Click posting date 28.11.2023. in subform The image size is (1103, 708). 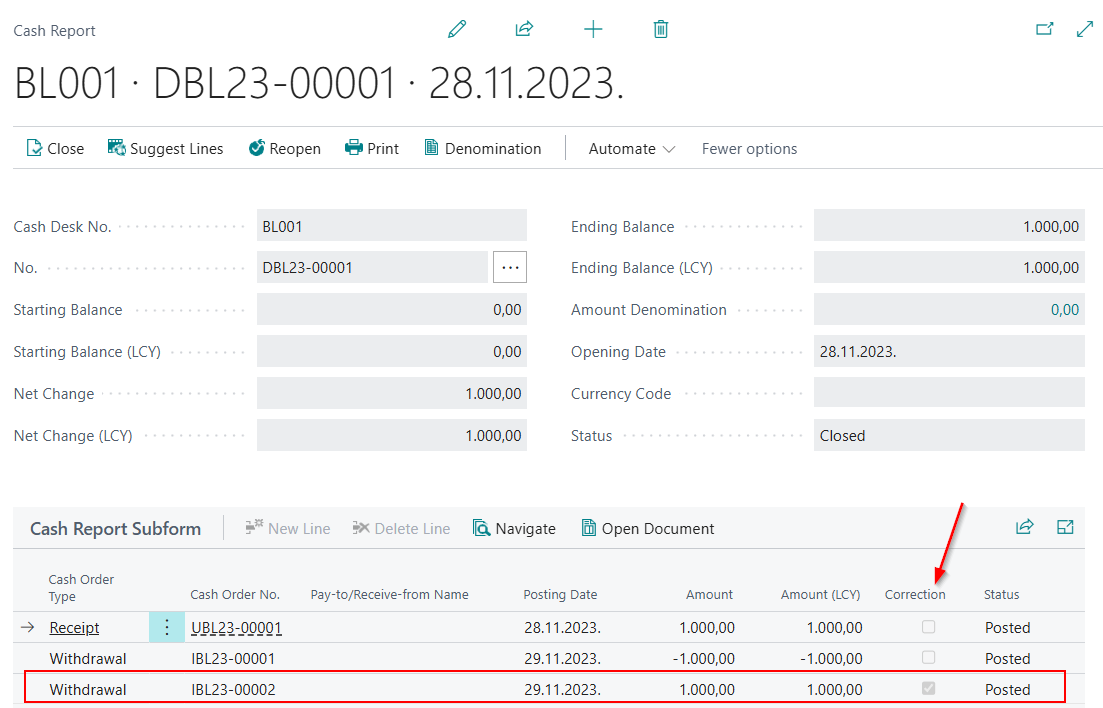coord(562,628)
